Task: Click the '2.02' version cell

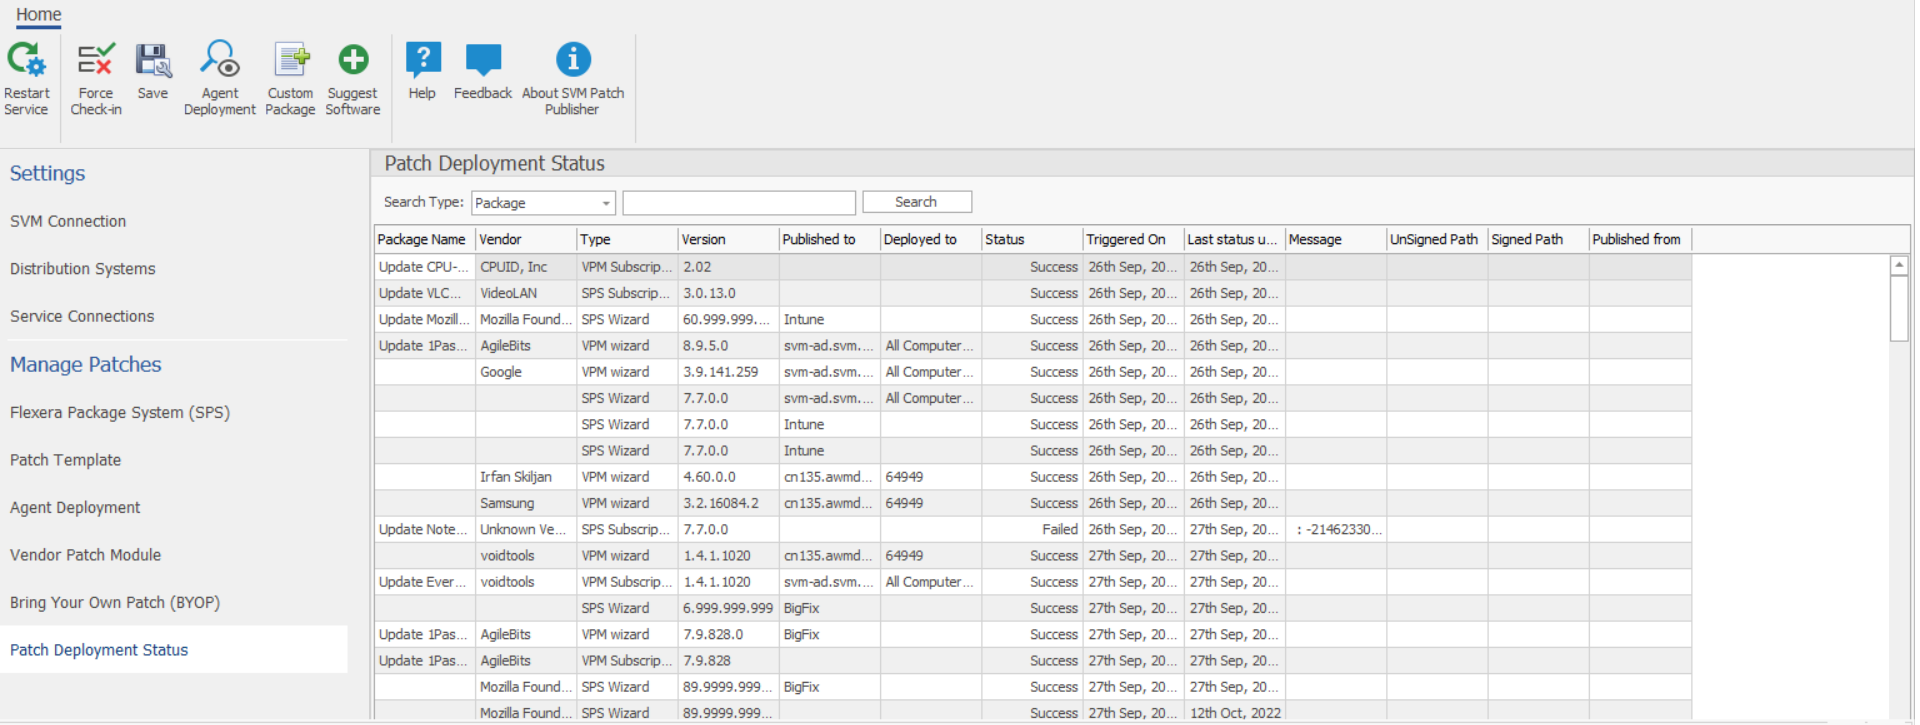Action: click(729, 267)
